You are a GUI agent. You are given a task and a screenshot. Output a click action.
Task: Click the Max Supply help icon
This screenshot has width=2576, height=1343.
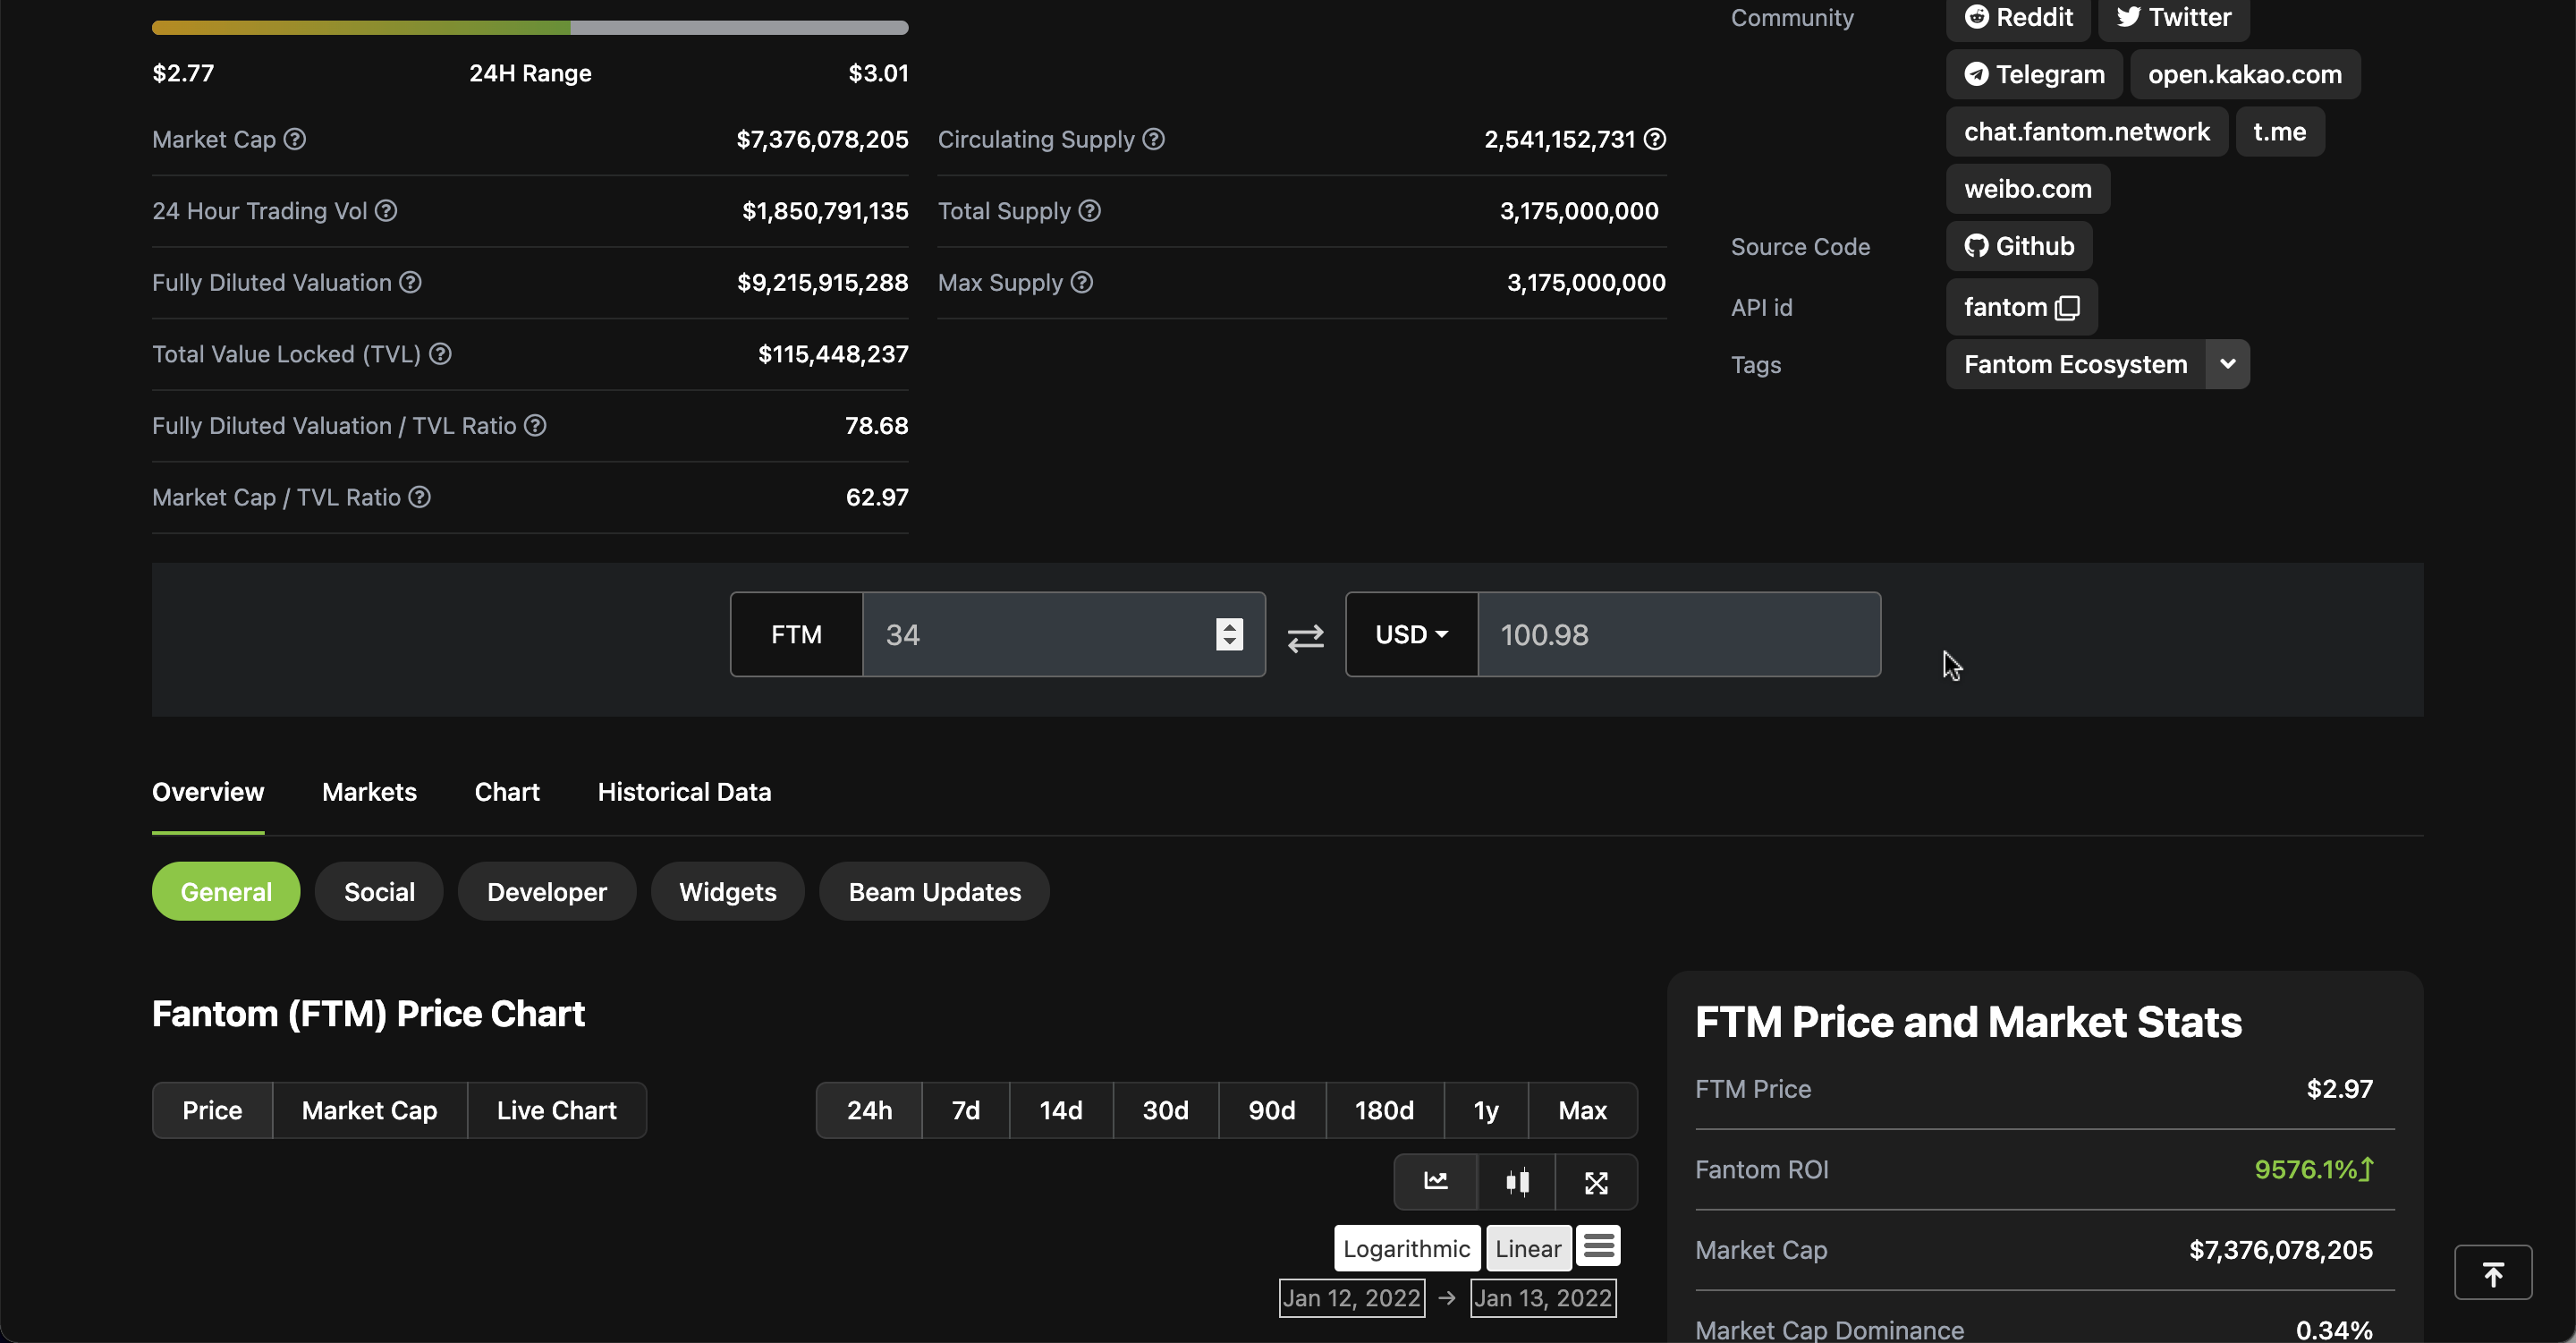click(x=1081, y=283)
